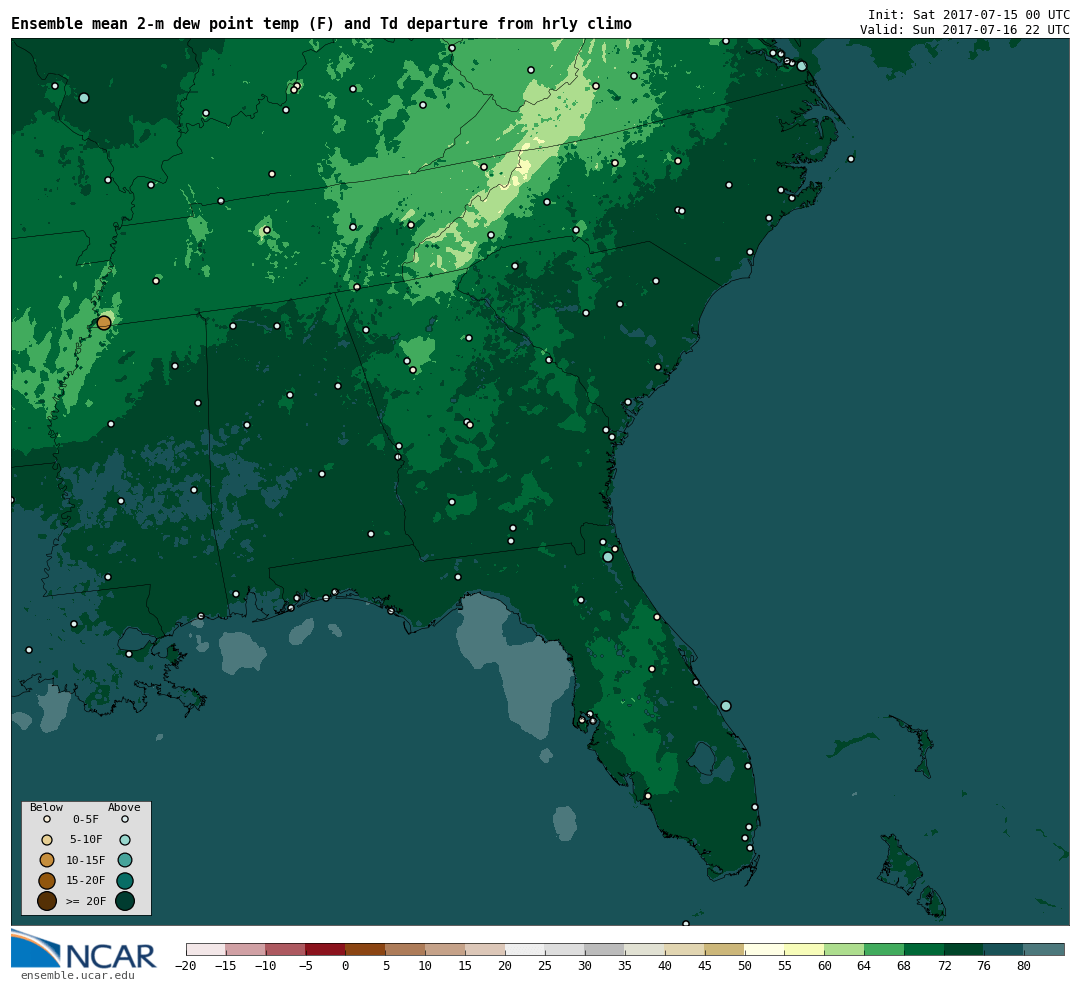Pick the 10 to 15 tan swatch
This screenshot has height=988, width=1080.
pos(446,949)
